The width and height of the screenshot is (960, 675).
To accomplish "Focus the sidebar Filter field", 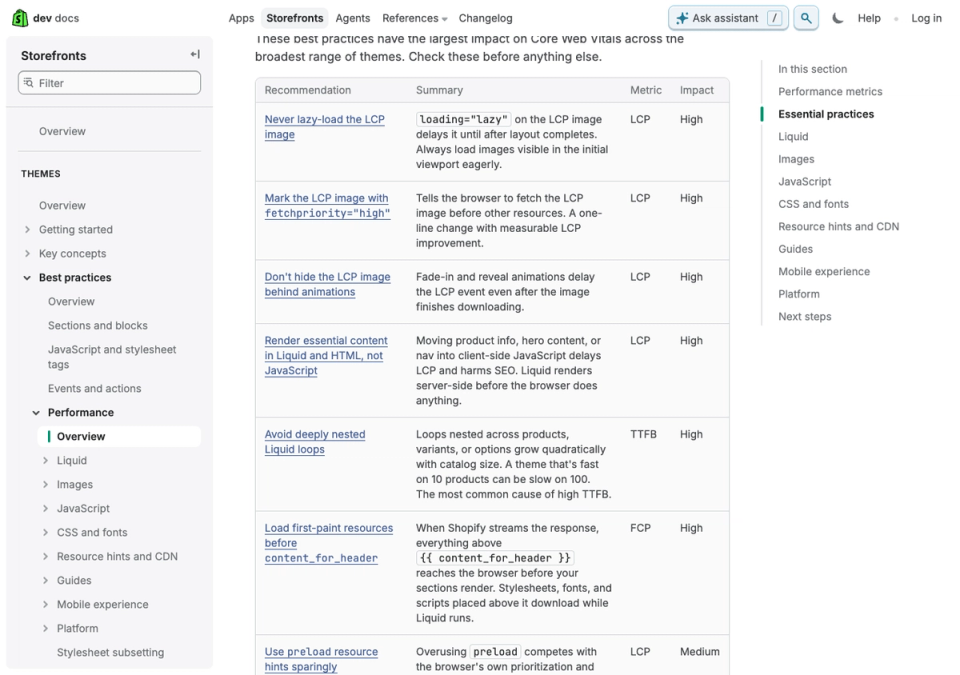I will click(110, 83).
